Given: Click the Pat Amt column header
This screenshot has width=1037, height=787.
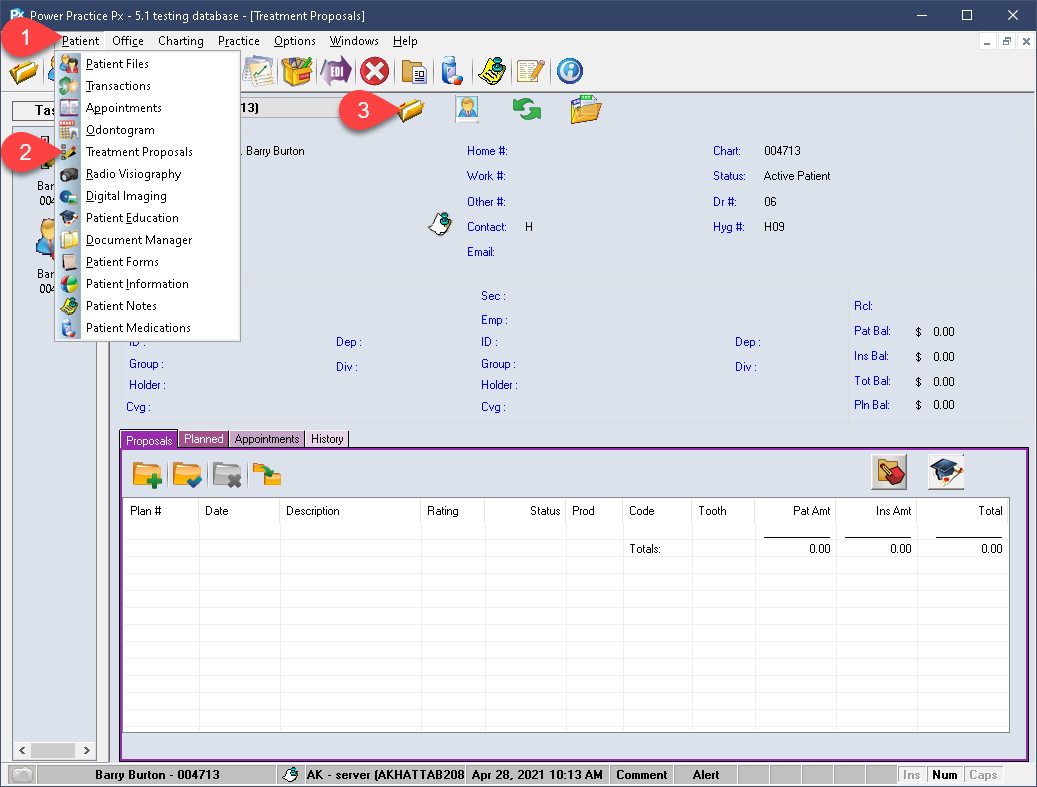Looking at the screenshot, I should point(796,511).
